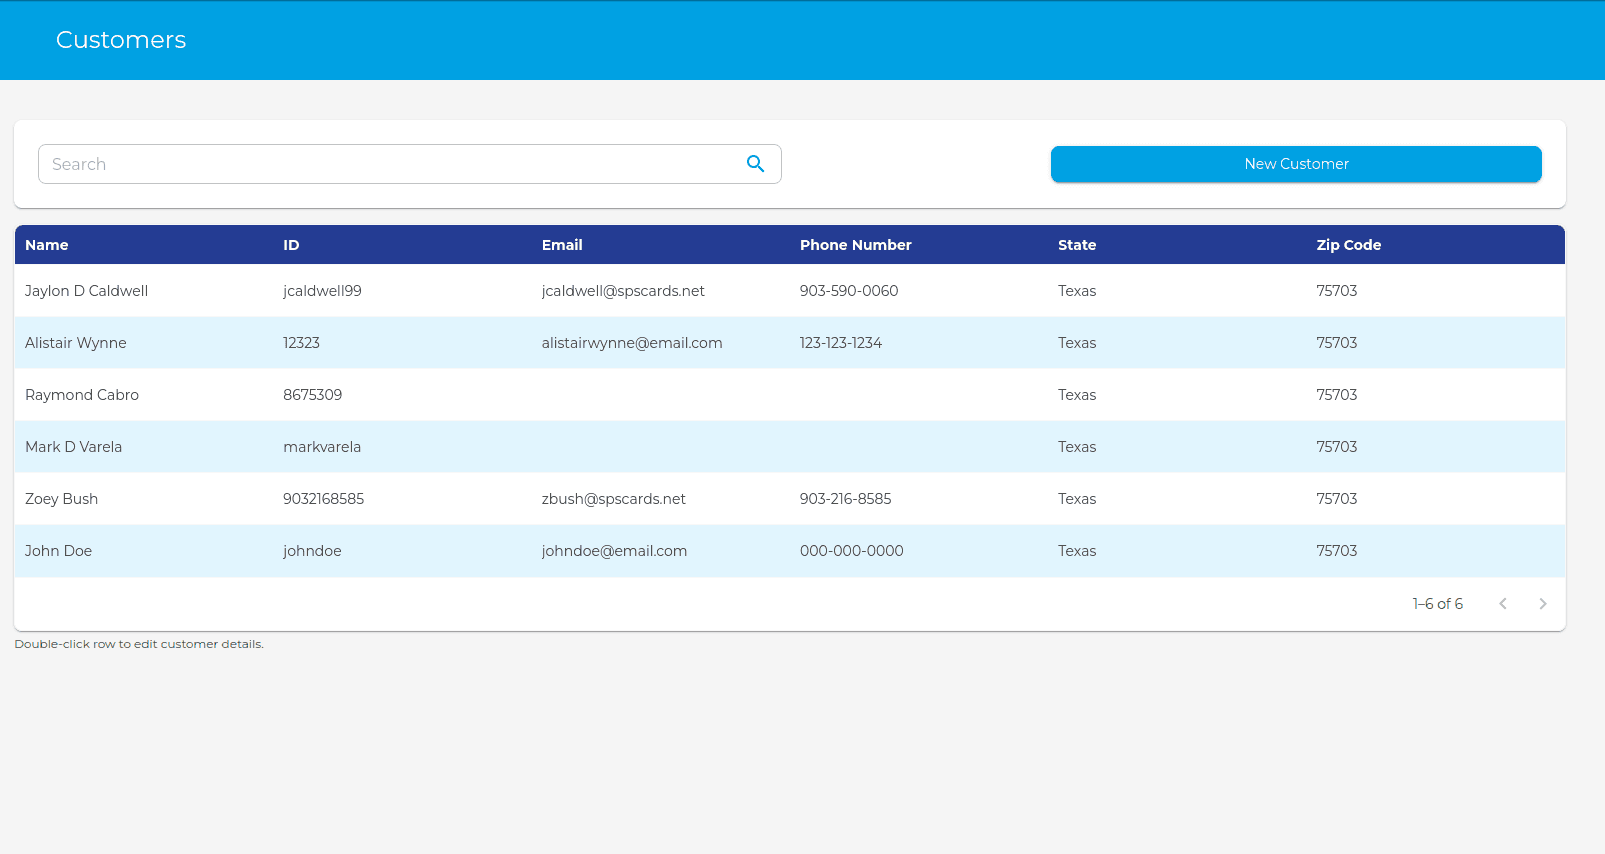Viewport: 1605px width, 854px height.
Task: Select the Mark D Varela row
Action: point(74,447)
